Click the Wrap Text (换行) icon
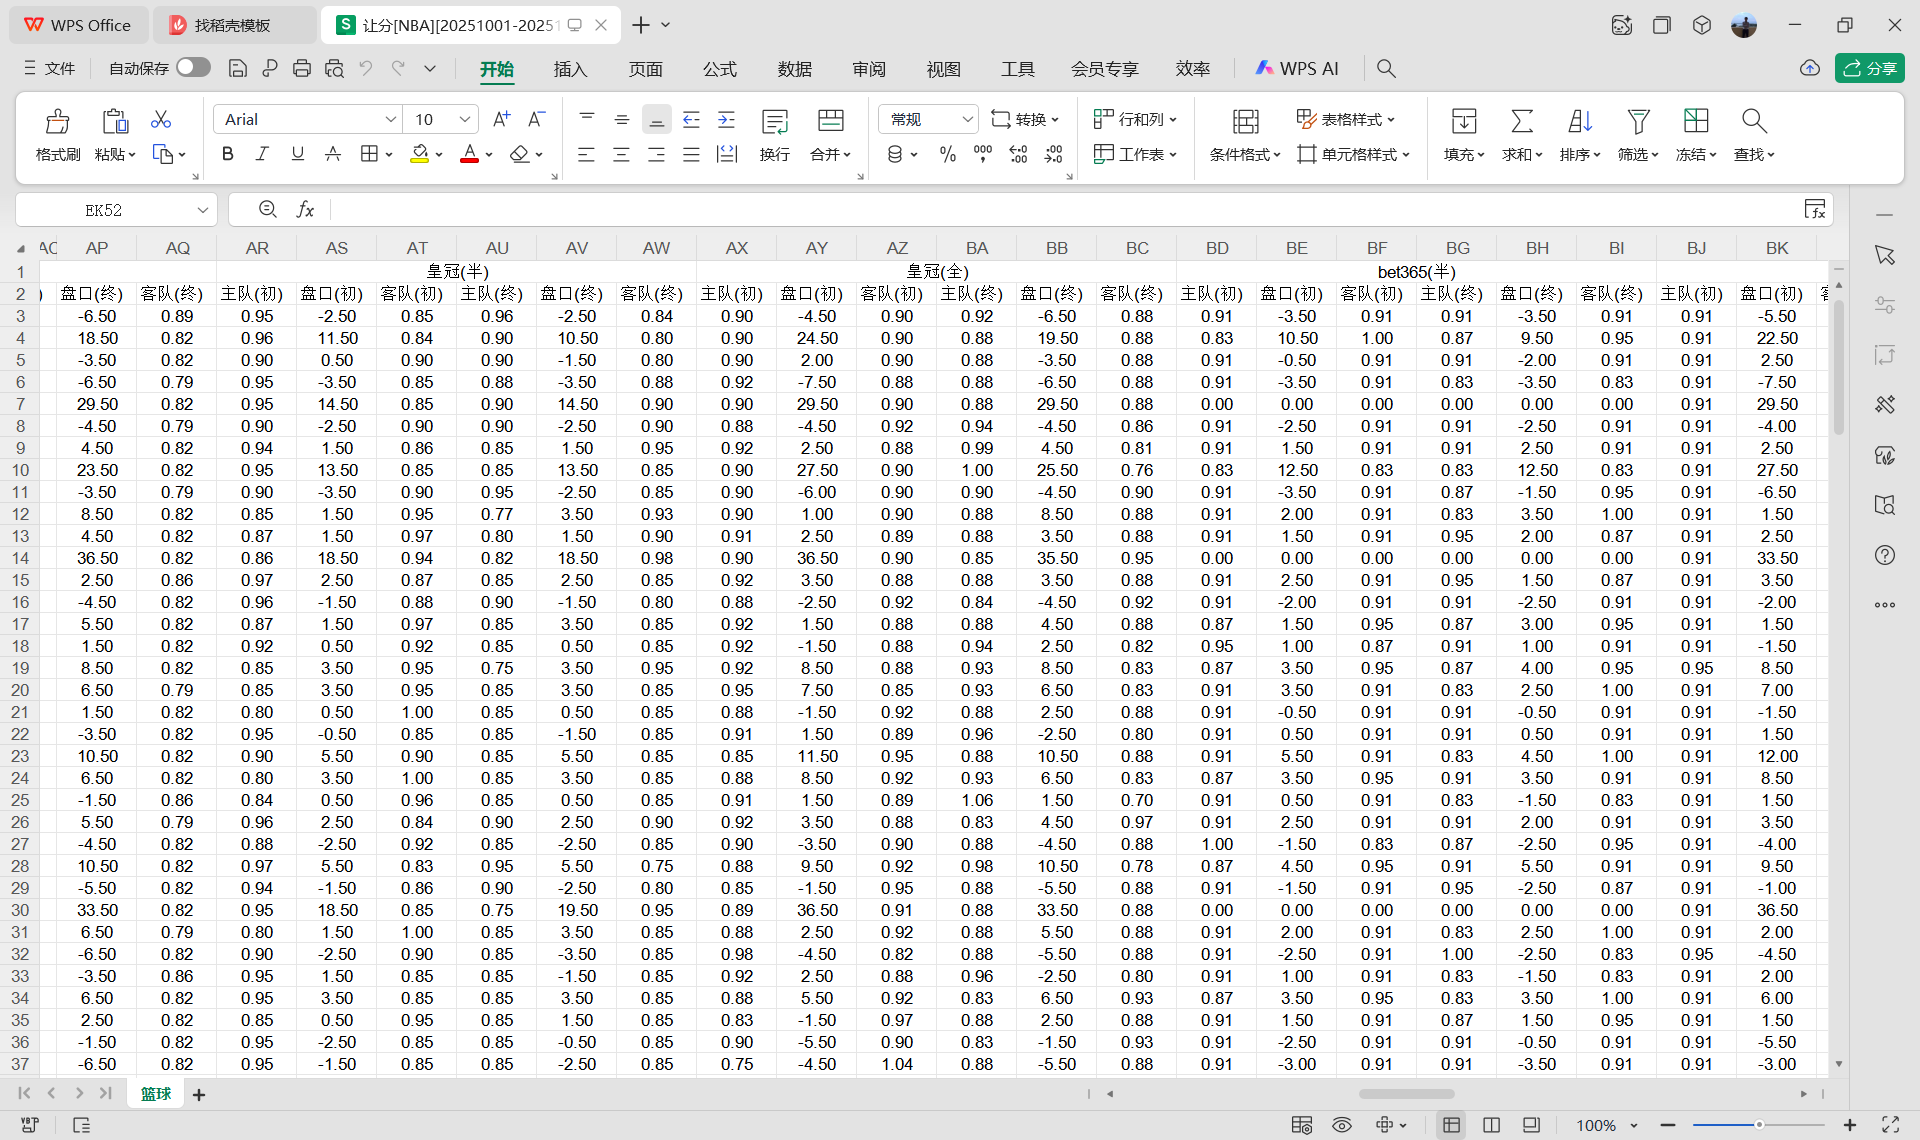This screenshot has height=1140, width=1920. [x=775, y=122]
